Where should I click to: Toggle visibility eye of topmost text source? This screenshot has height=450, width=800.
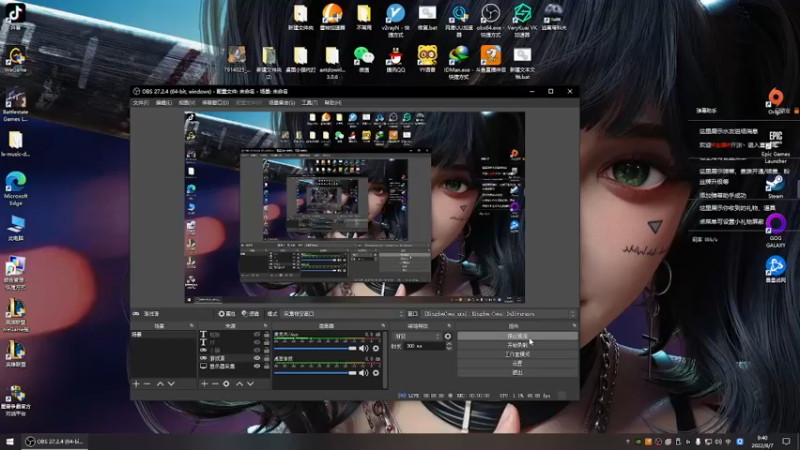(x=257, y=335)
